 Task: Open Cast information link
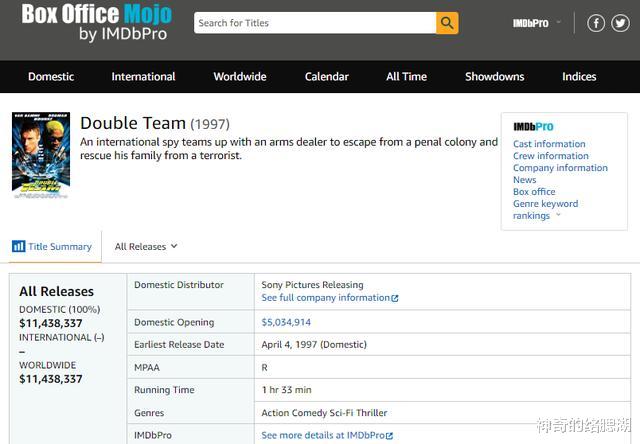click(549, 144)
